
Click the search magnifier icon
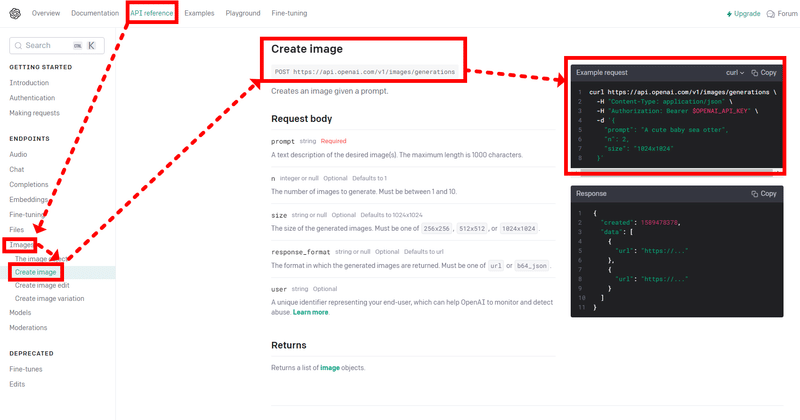[x=18, y=45]
